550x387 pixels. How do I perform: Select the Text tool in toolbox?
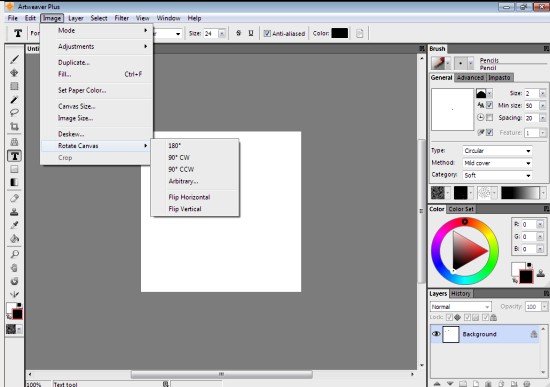(14, 156)
